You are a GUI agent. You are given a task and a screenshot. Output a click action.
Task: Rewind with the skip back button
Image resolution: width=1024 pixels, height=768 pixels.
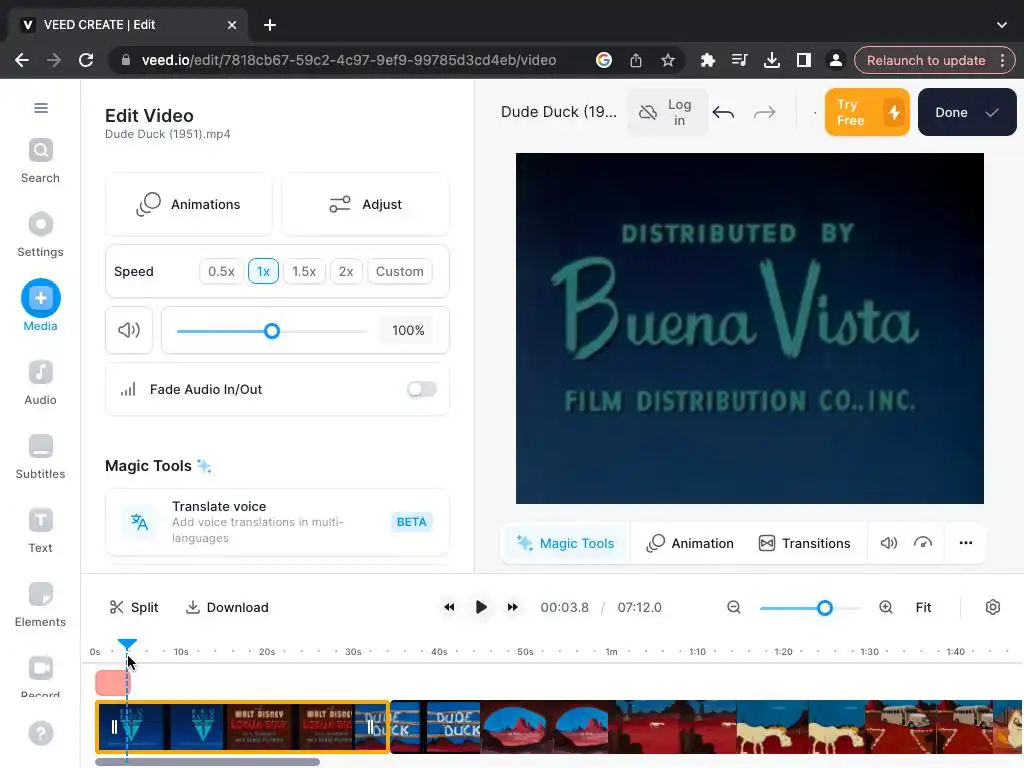449,607
